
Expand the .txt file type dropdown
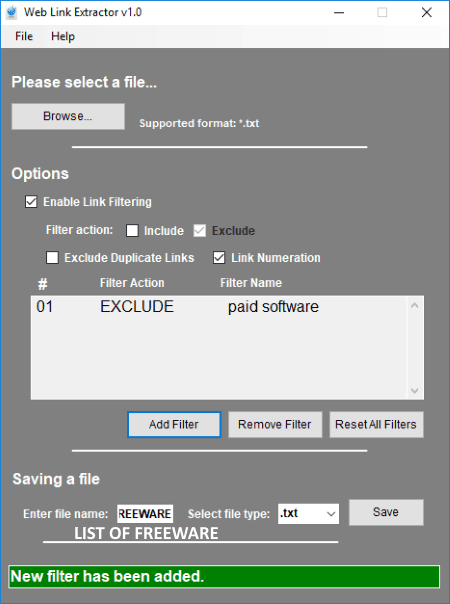(309, 514)
